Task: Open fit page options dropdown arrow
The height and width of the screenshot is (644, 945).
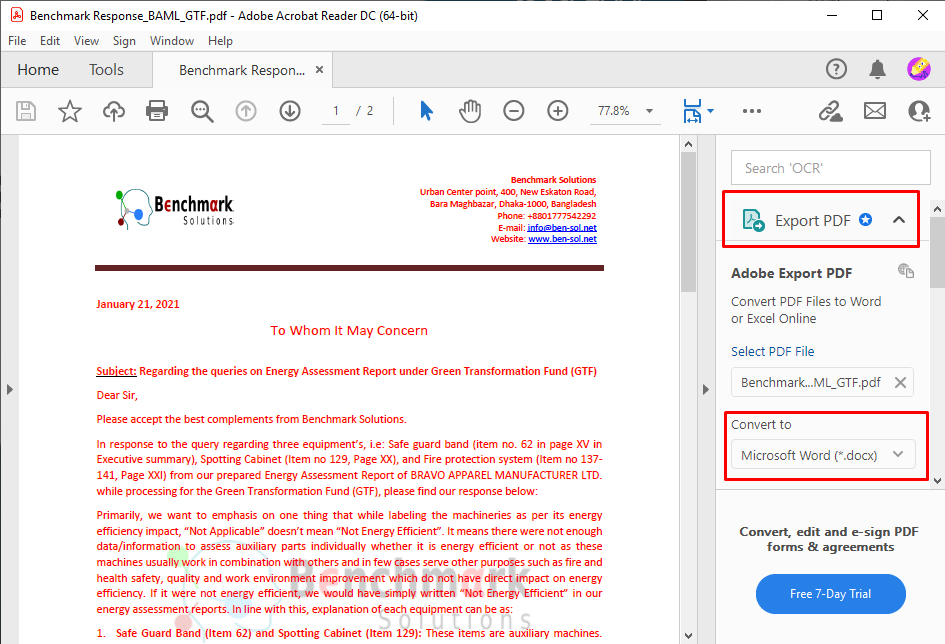Action: coord(711,111)
